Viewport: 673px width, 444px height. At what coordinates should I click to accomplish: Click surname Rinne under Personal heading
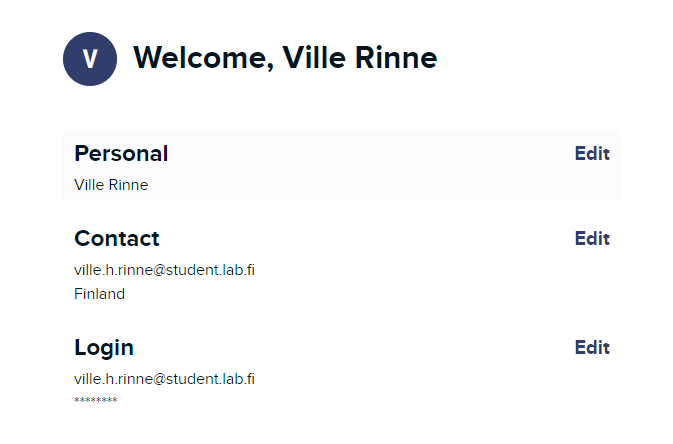[129, 185]
